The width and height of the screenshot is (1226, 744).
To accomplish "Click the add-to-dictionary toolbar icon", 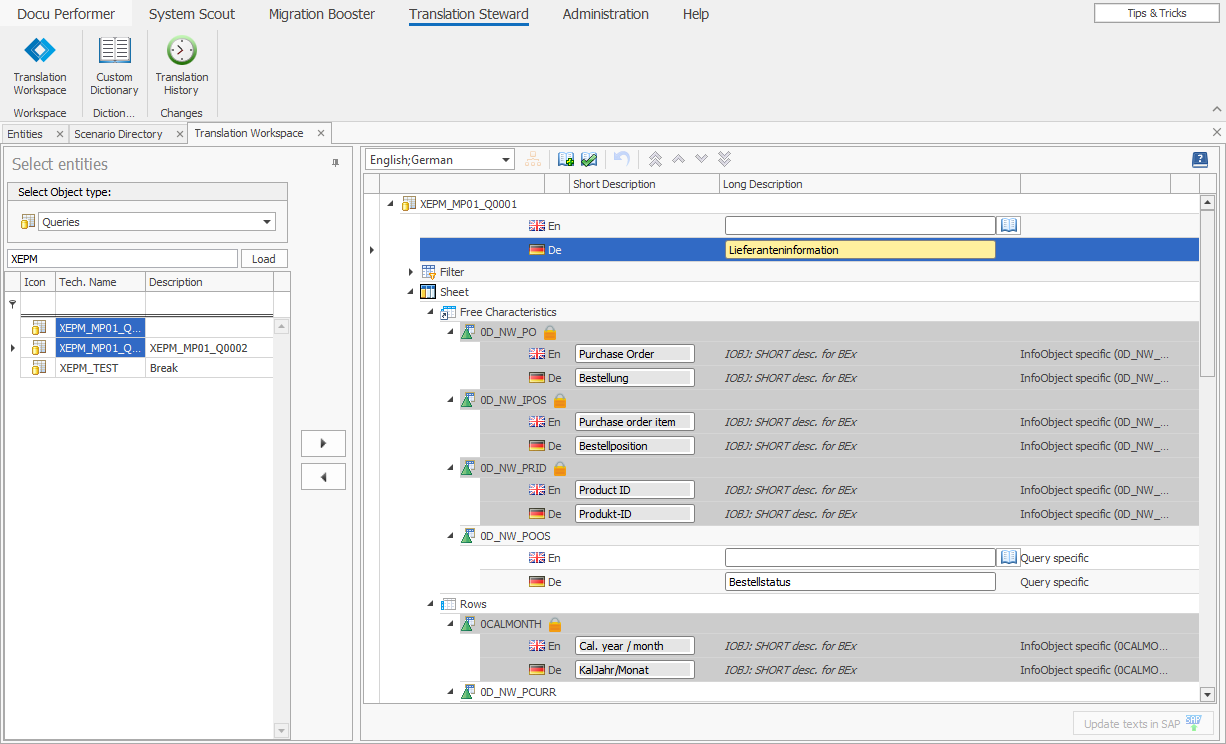I will (566, 158).
